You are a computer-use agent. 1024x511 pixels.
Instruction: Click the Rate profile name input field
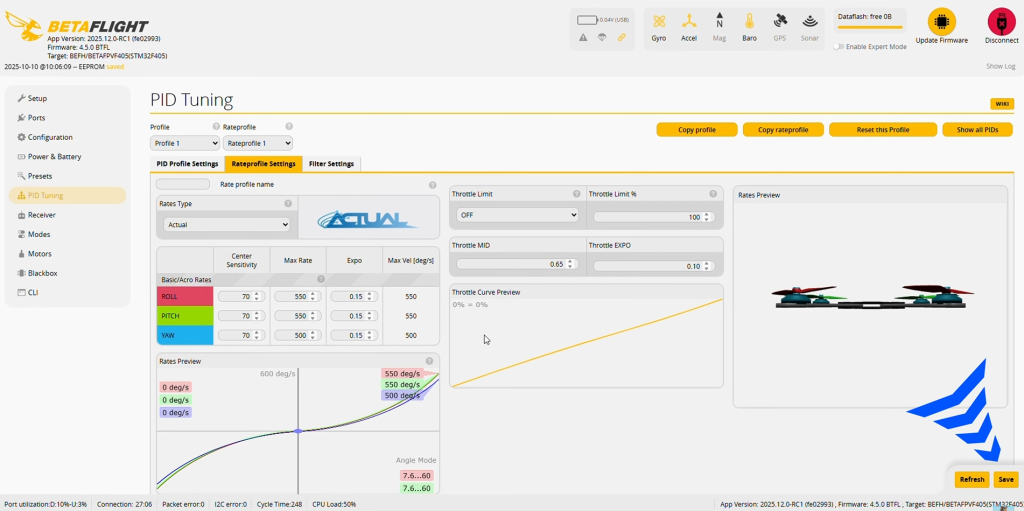[x=183, y=184]
